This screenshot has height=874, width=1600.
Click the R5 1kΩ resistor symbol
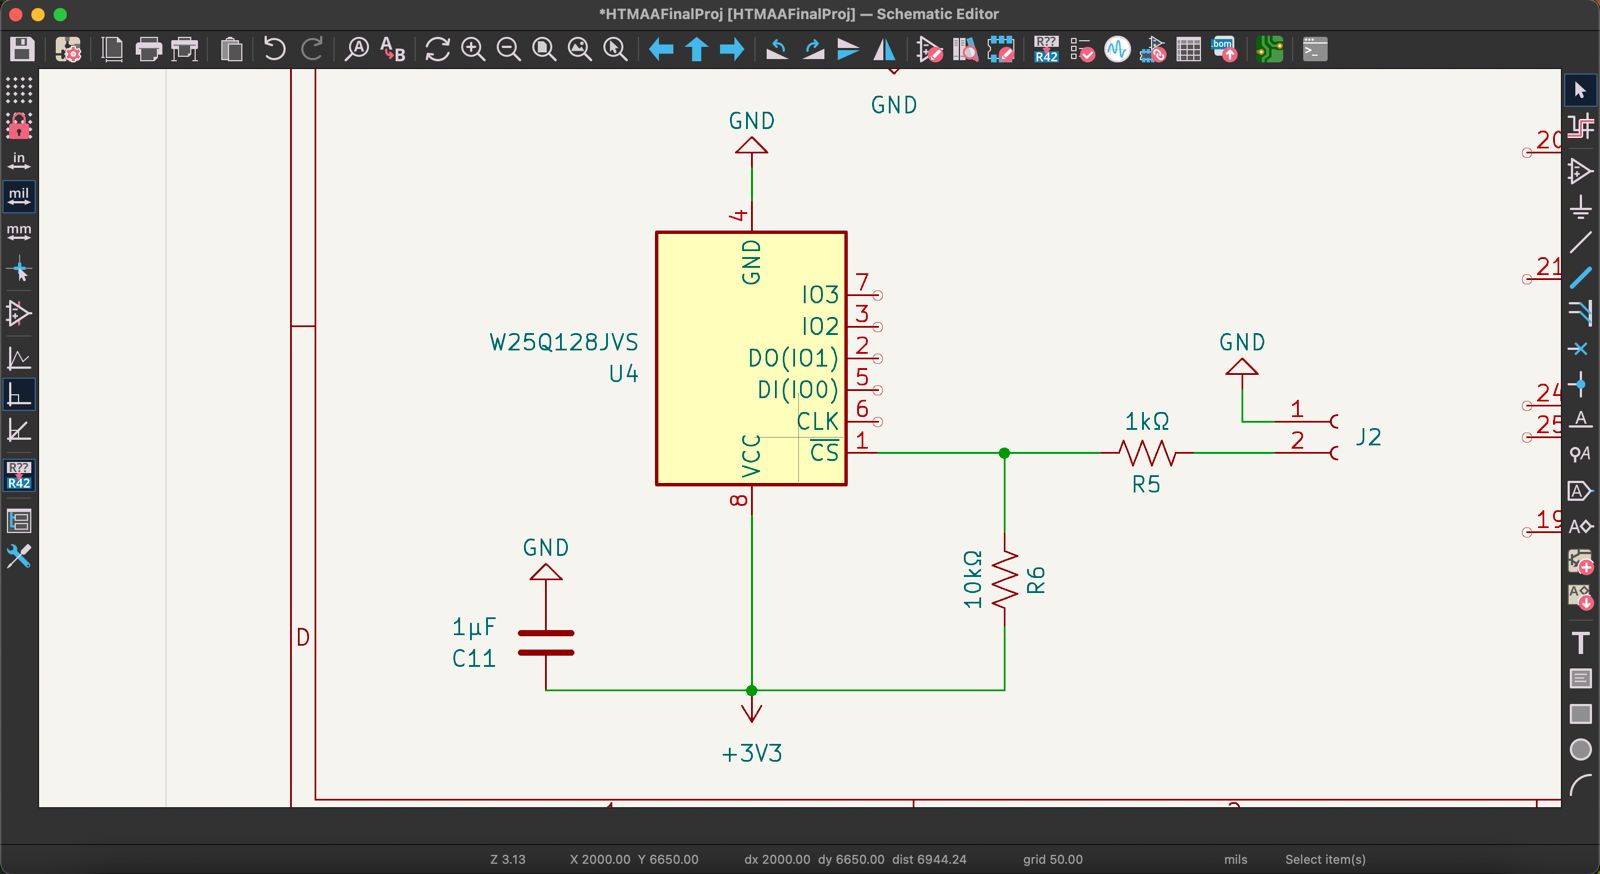point(1146,453)
